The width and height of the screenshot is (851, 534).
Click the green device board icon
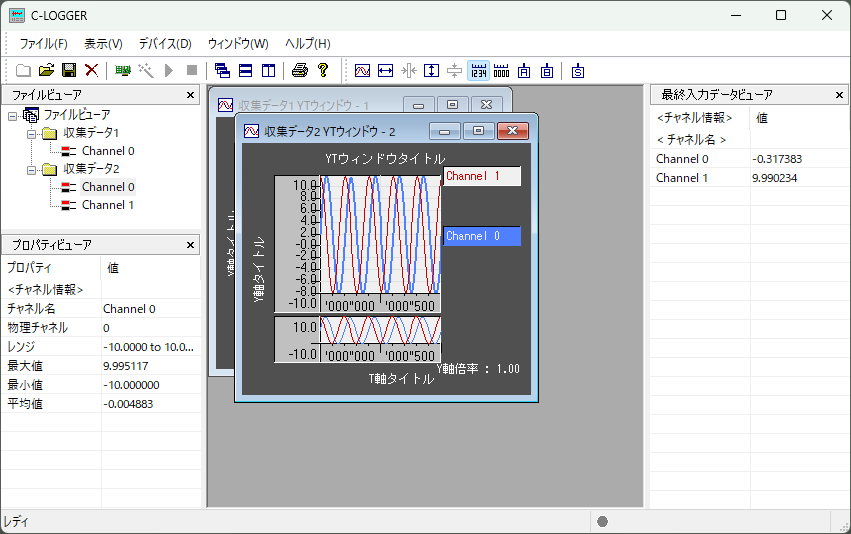[x=123, y=70]
